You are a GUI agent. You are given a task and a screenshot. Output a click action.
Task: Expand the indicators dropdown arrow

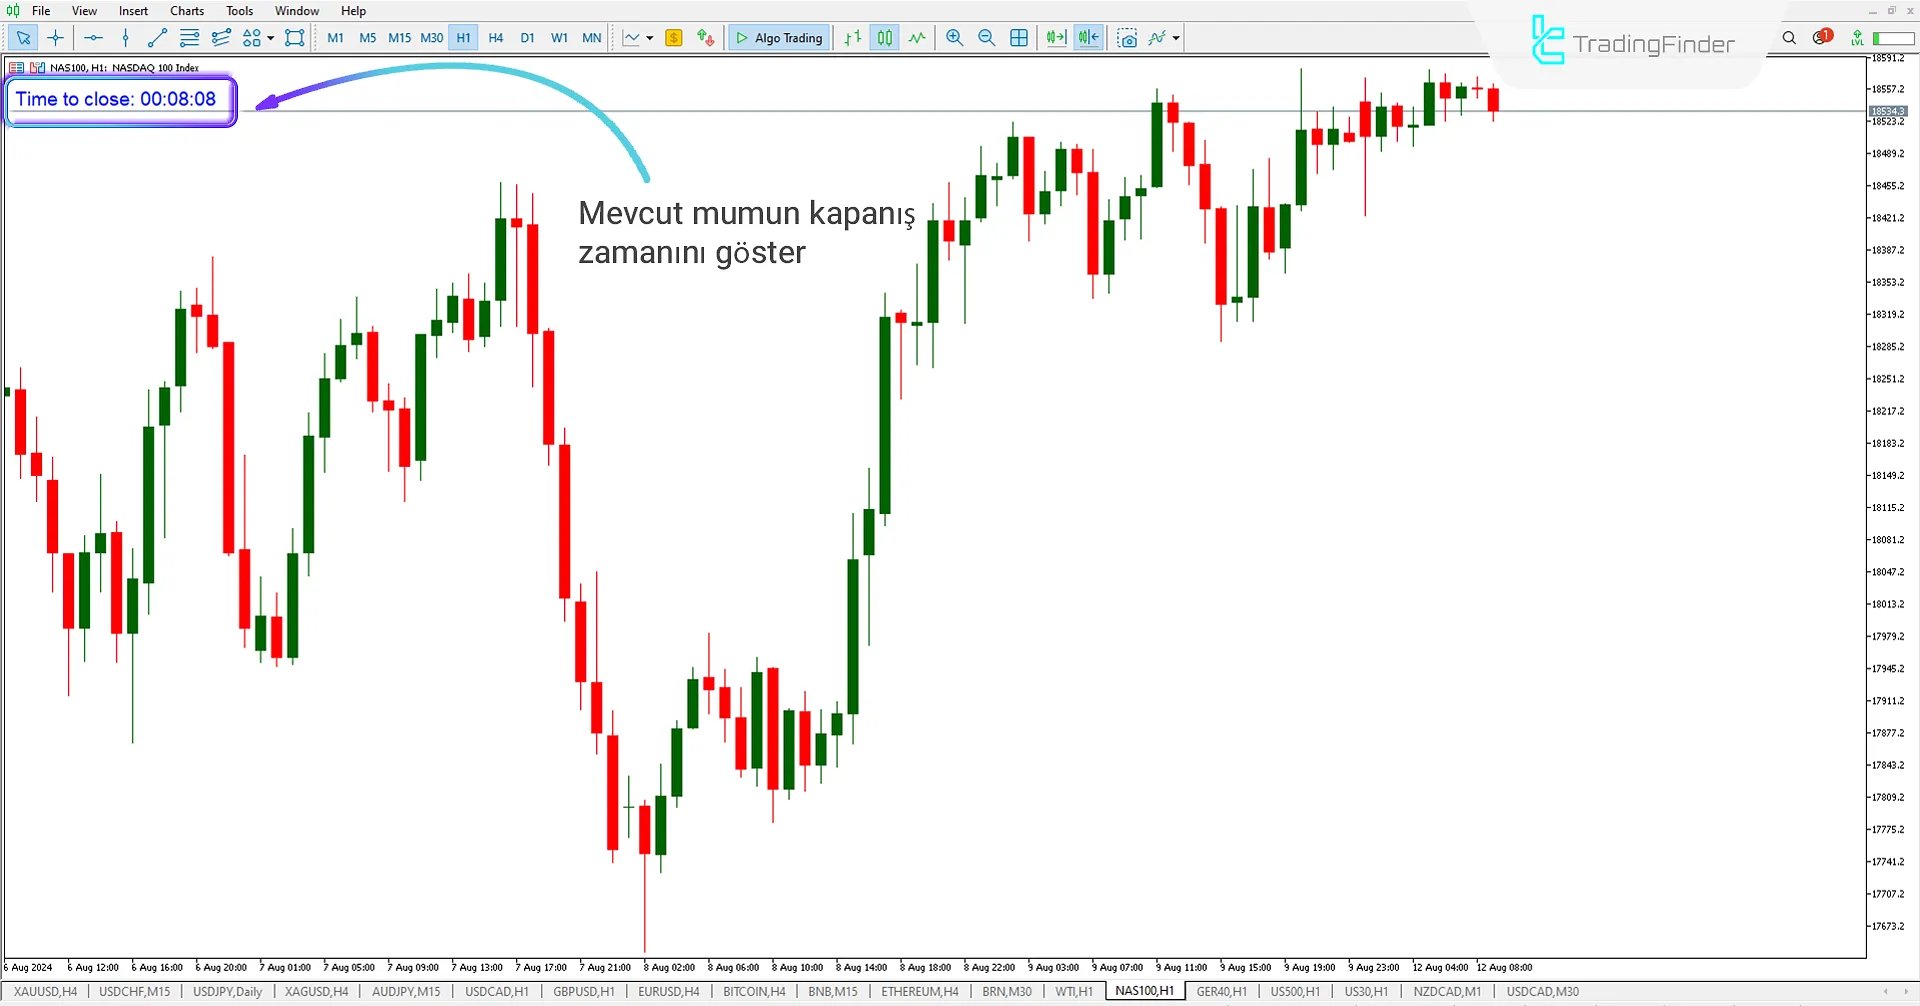[1177, 38]
